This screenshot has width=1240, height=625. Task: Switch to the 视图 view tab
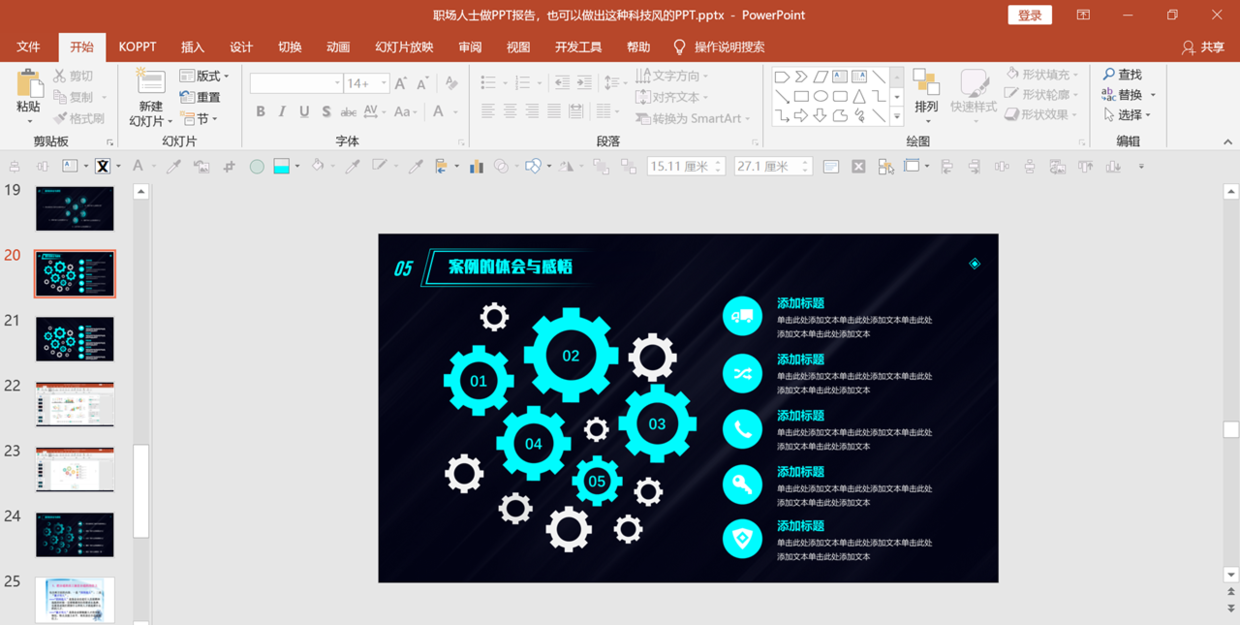(x=518, y=47)
